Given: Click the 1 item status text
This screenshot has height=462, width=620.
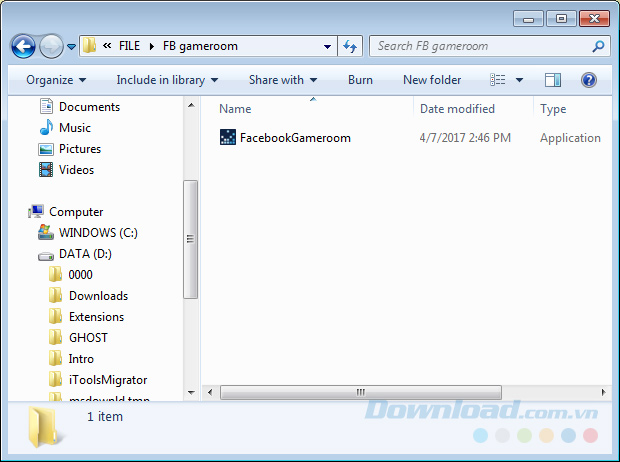Looking at the screenshot, I should click(105, 417).
